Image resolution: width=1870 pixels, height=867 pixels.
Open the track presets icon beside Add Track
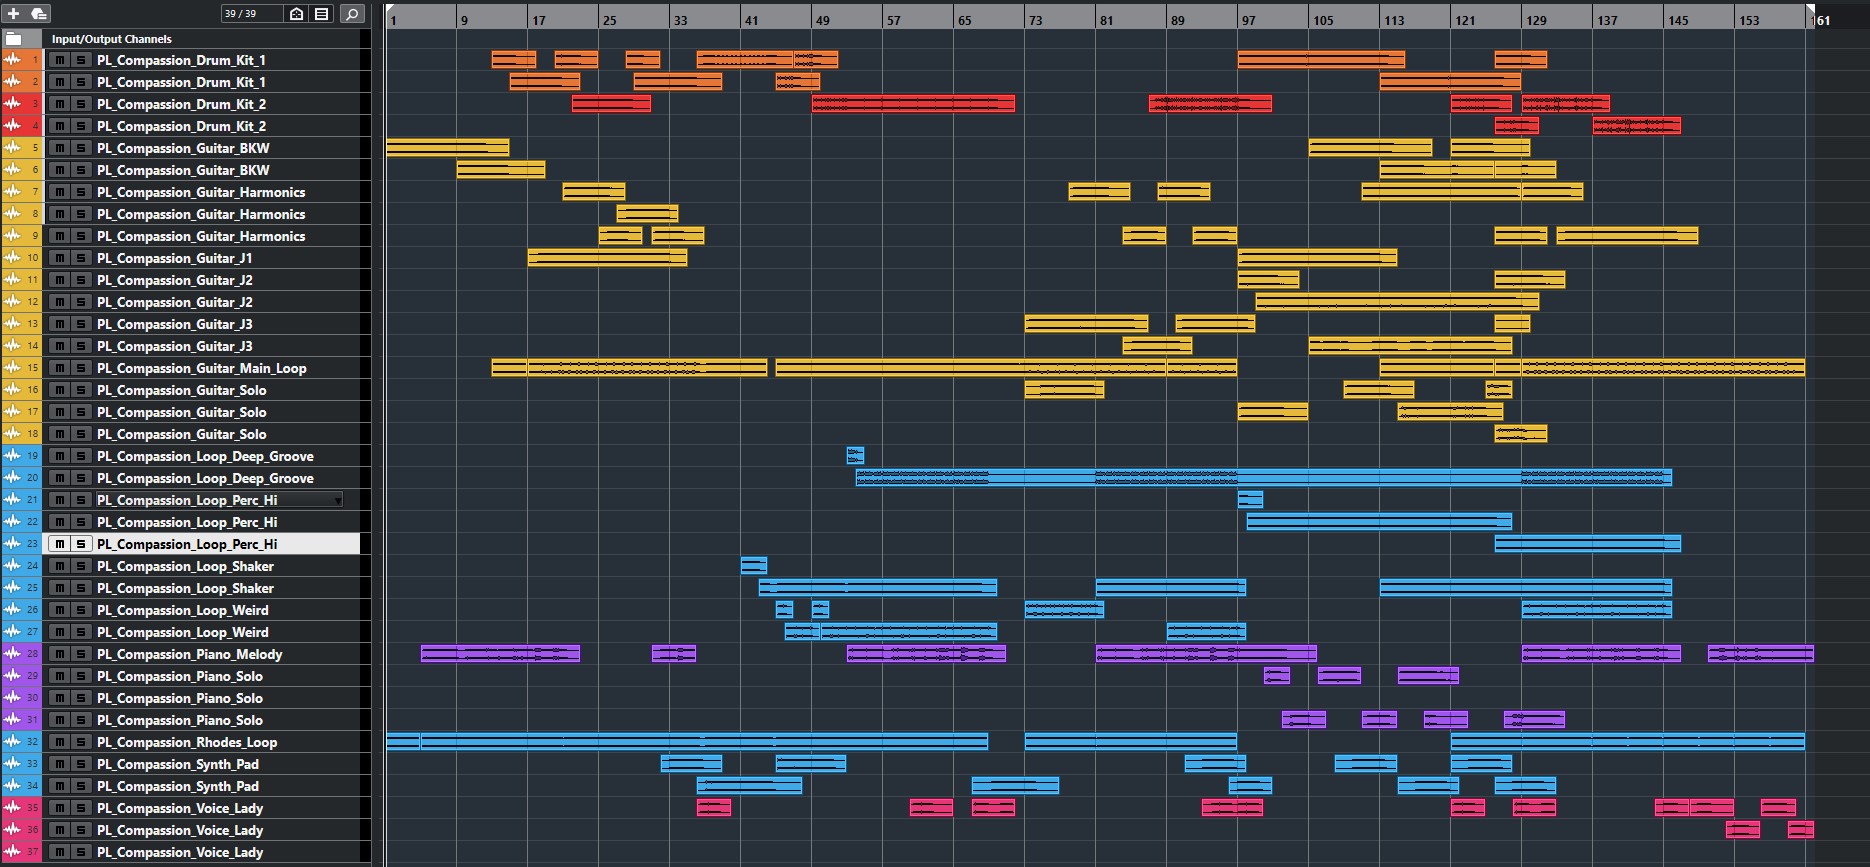[38, 14]
